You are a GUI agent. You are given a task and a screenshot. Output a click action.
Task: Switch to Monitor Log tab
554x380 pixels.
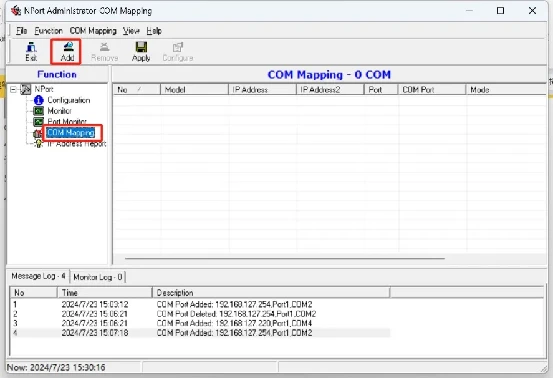(98, 277)
